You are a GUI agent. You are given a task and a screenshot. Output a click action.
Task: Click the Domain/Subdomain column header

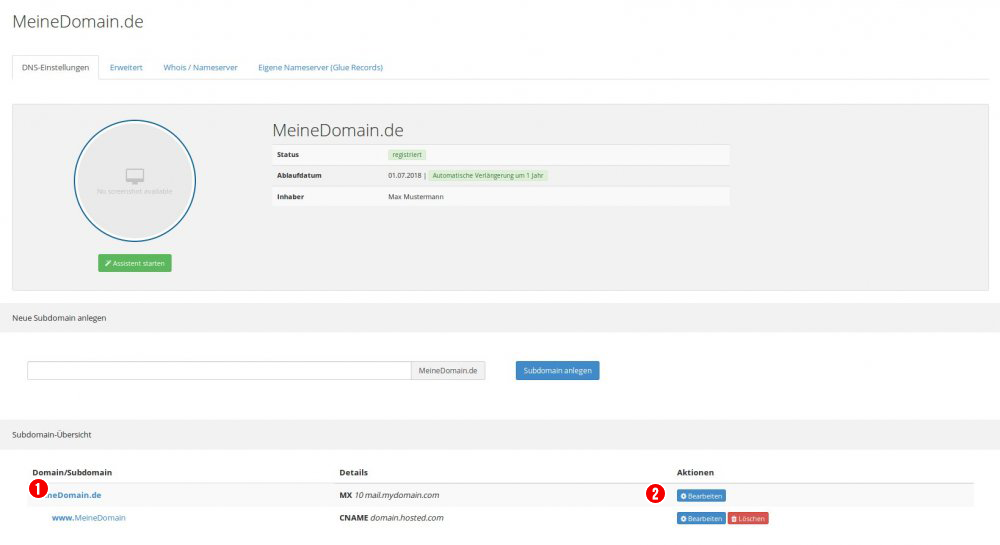point(72,472)
